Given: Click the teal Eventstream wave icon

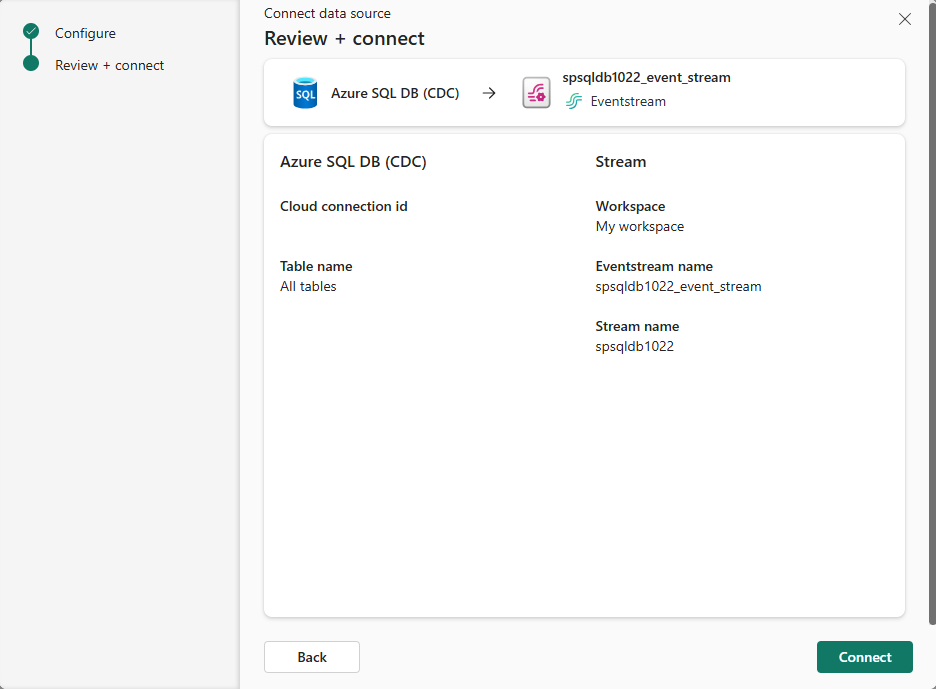Looking at the screenshot, I should click(x=573, y=101).
